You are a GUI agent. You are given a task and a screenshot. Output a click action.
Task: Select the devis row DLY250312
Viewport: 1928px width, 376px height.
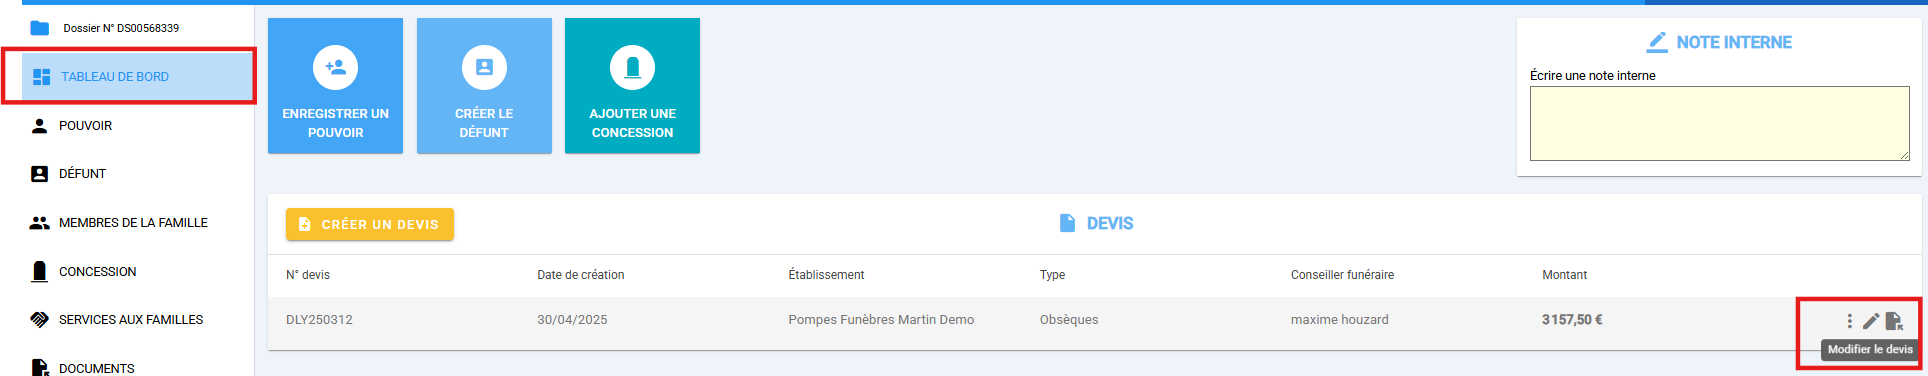[1094, 320]
